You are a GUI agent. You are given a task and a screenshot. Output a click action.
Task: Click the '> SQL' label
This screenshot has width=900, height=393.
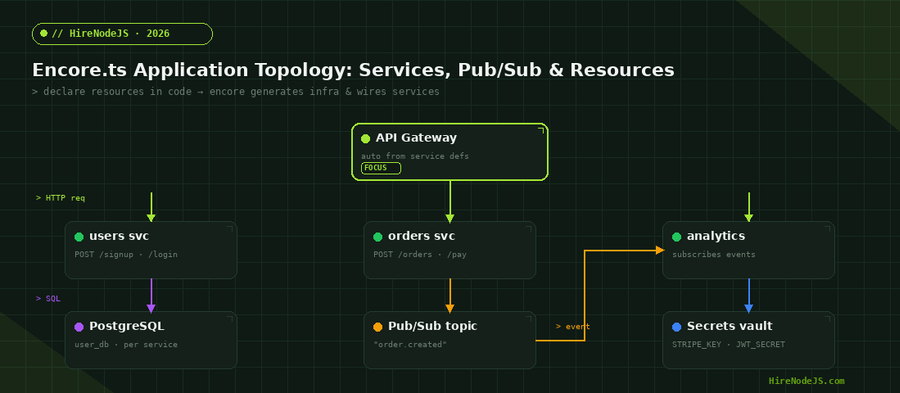pos(48,299)
